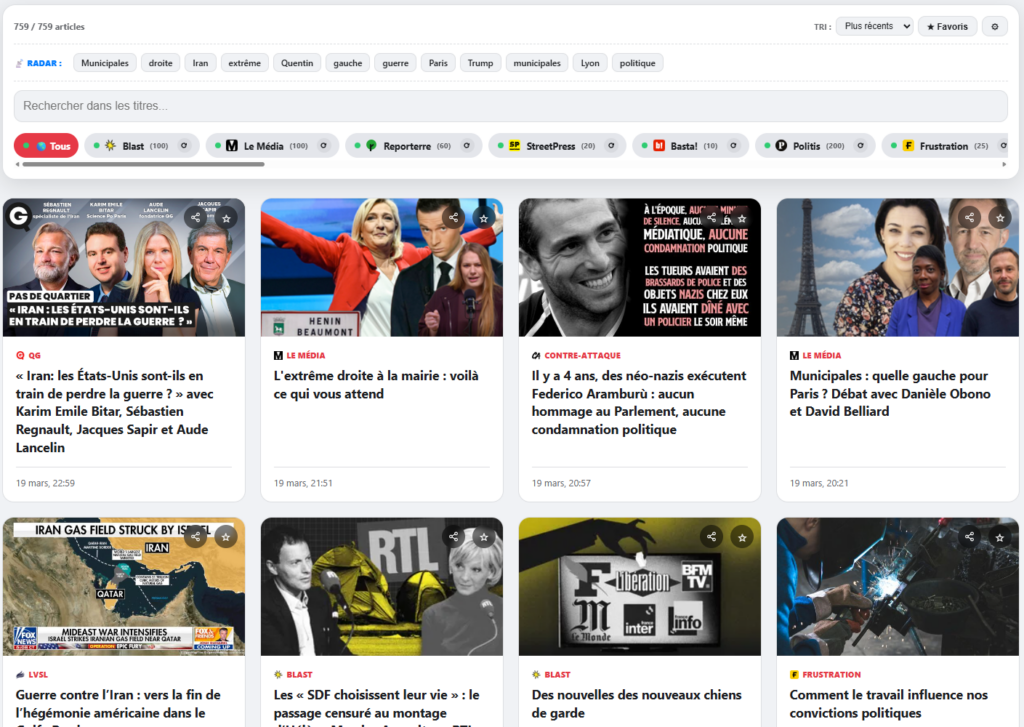Show favorites with the Favoris button
1024x727 pixels.
[946, 27]
